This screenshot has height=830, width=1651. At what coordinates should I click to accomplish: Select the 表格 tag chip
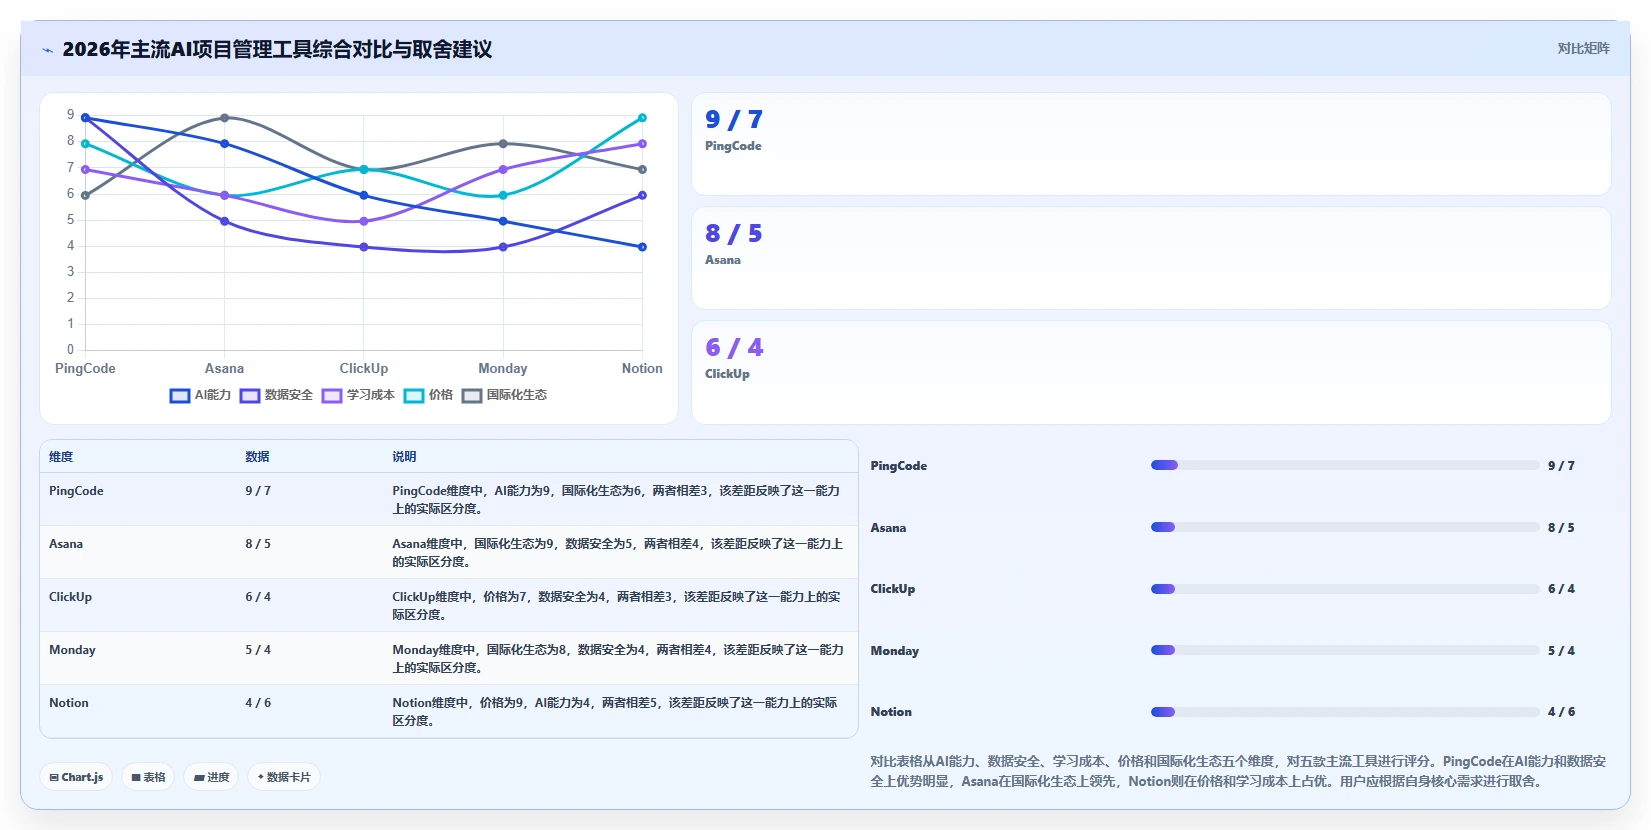[x=148, y=777]
